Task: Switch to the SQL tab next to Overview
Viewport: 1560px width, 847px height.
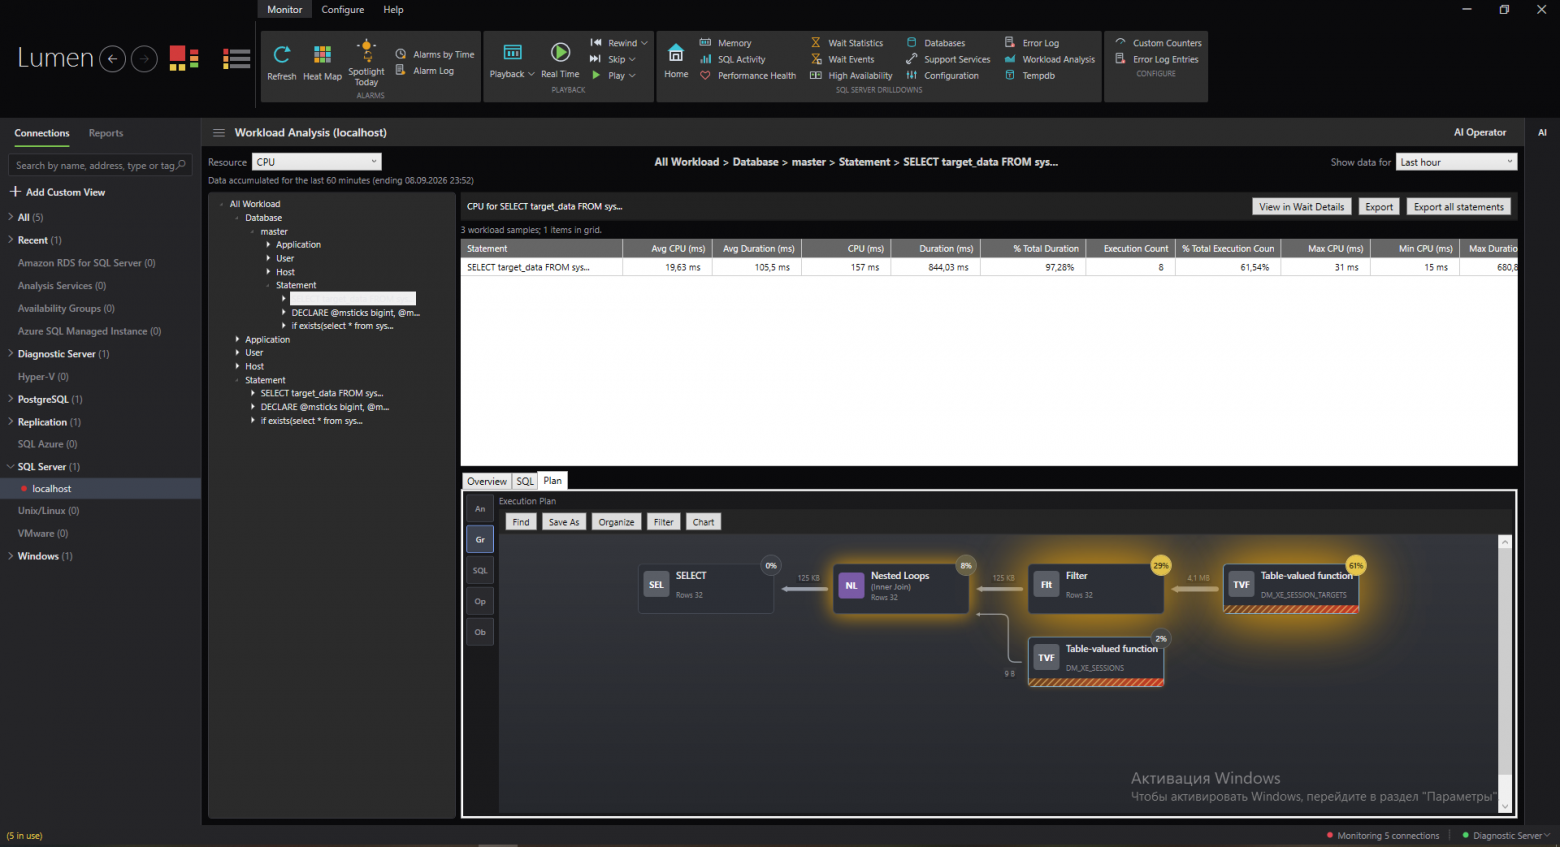Action: coord(525,481)
